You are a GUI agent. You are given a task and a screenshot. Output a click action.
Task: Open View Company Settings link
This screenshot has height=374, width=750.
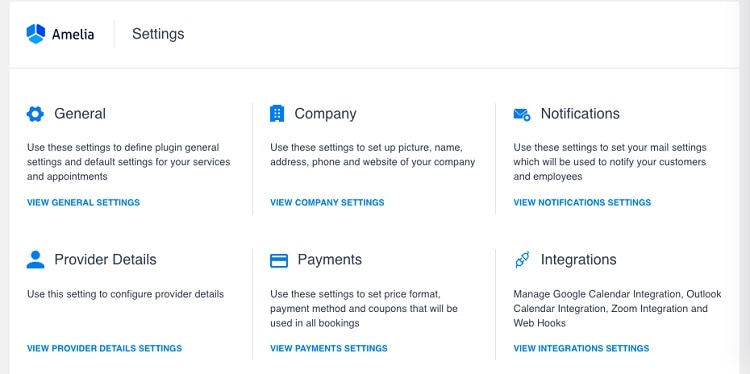point(327,203)
